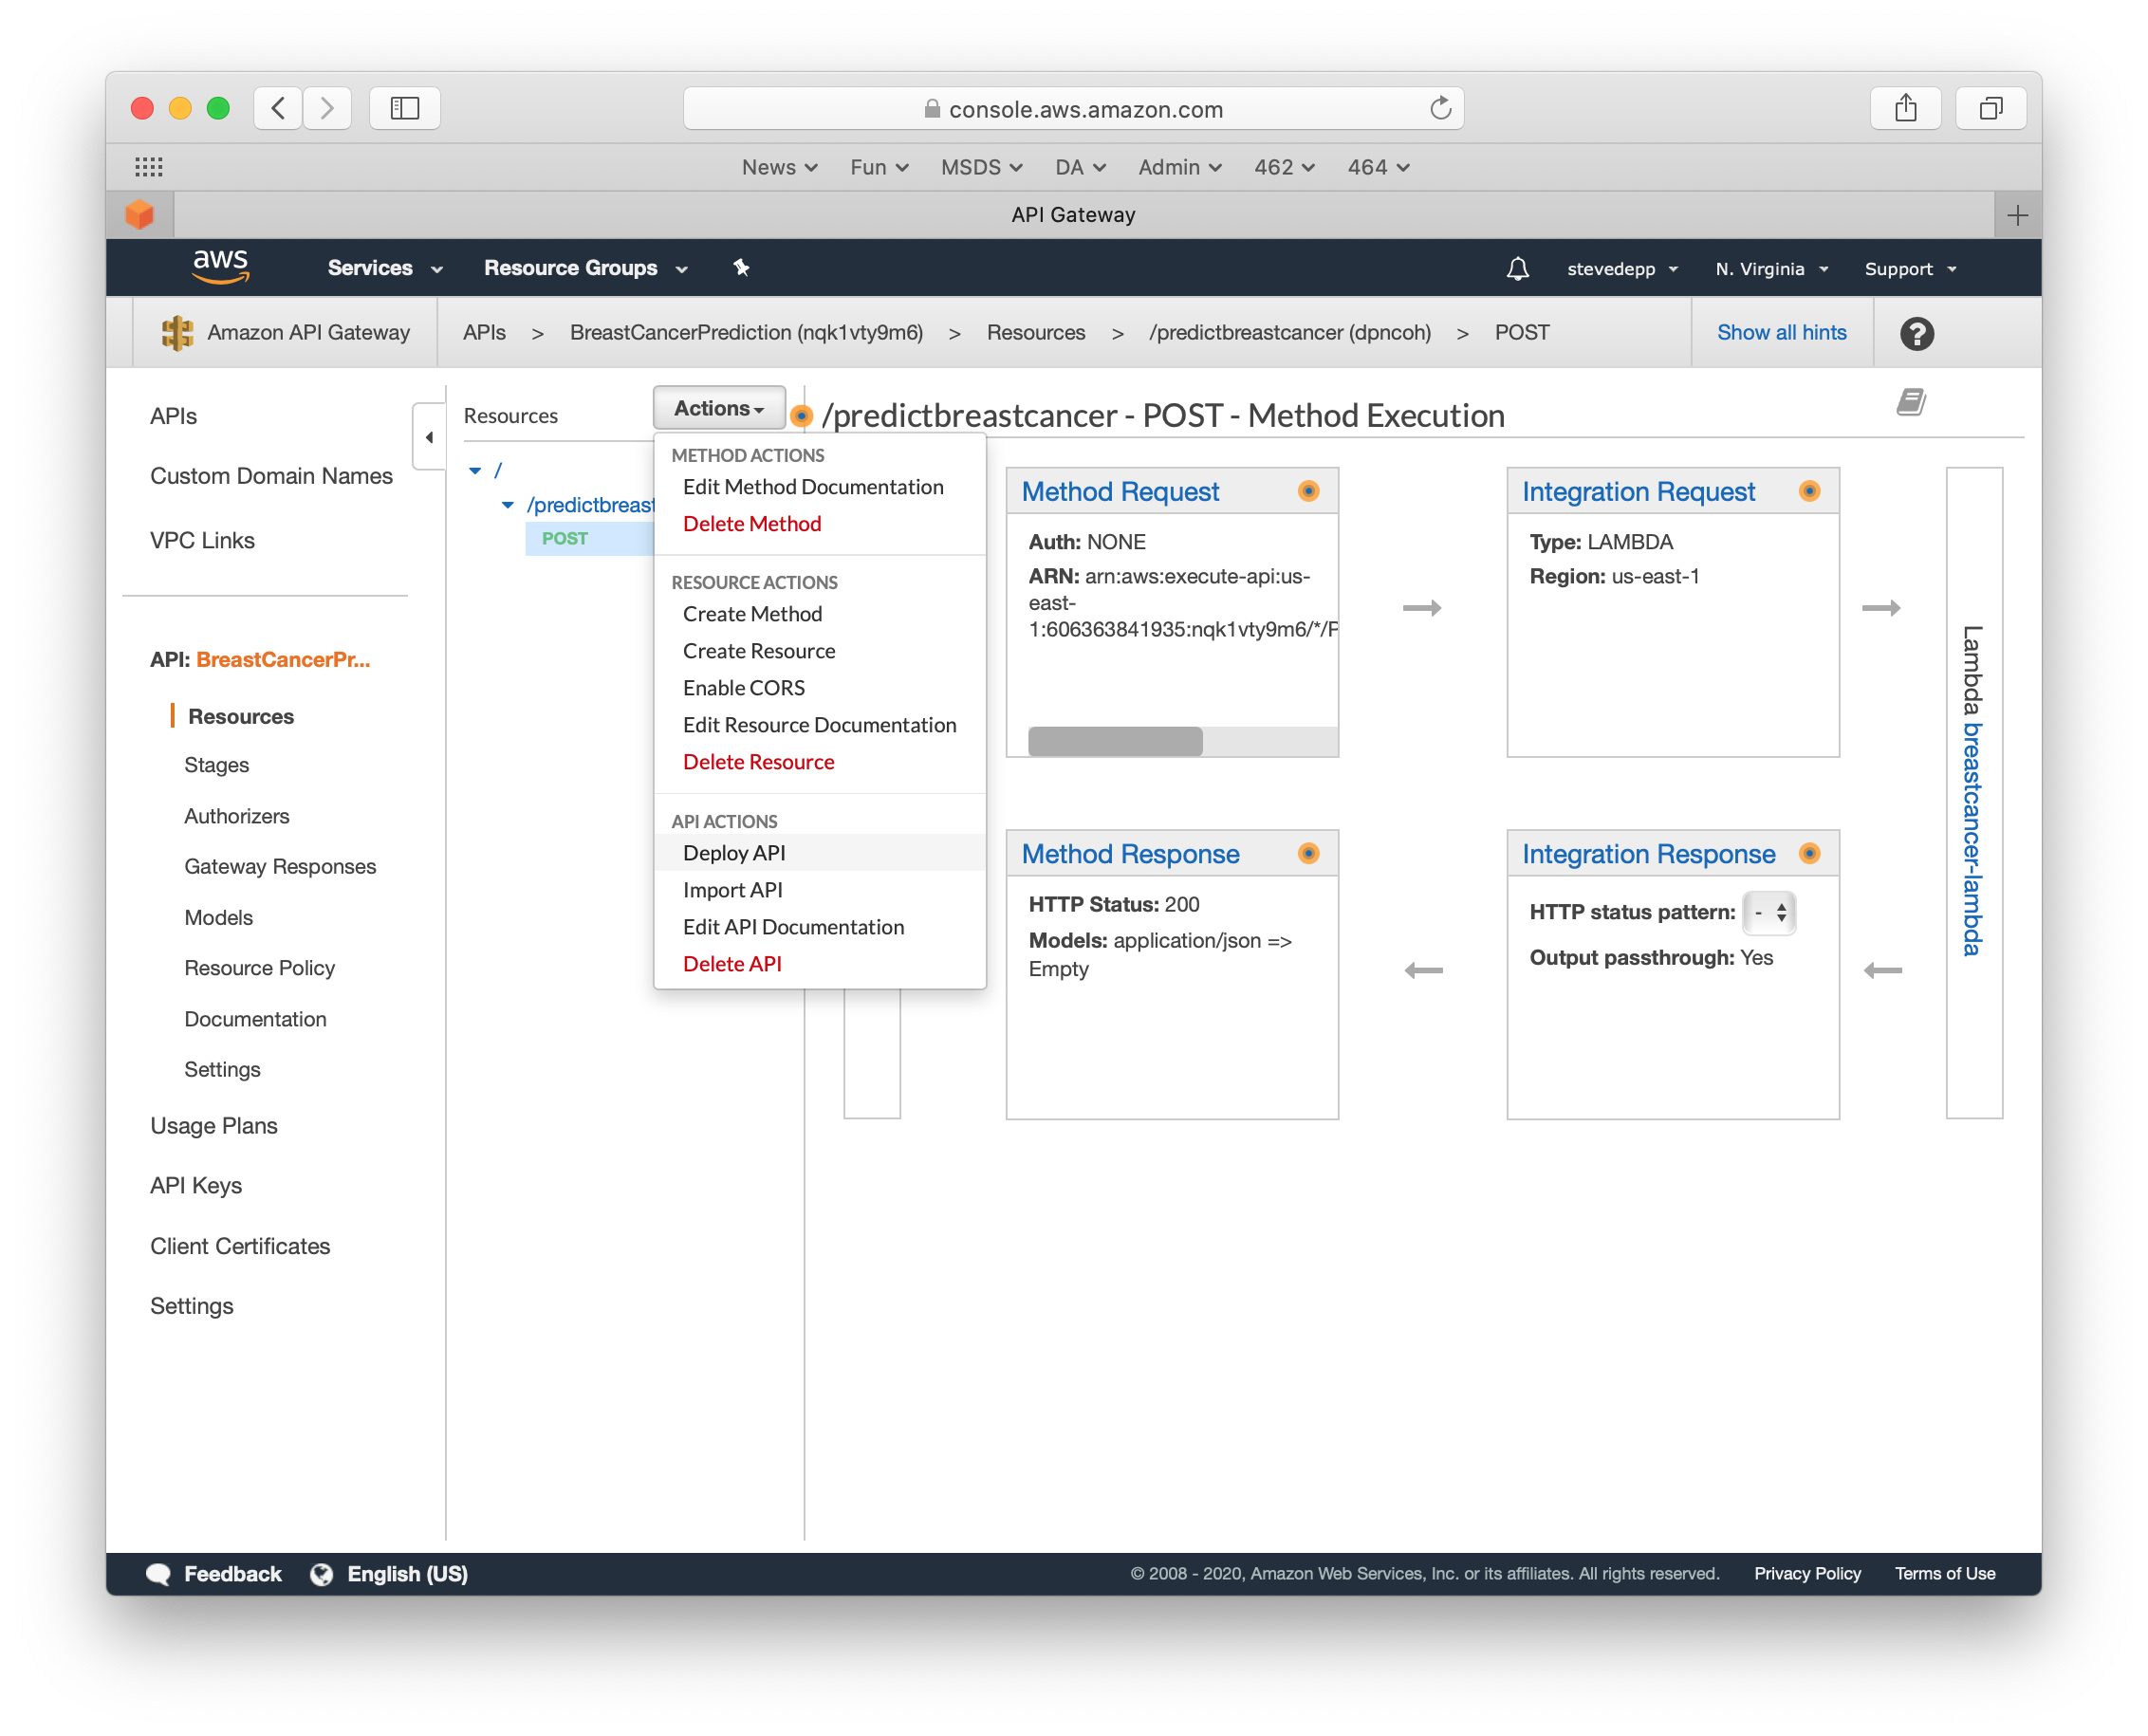
Task: Click the Method Request horizontal scrollbar
Action: (x=1115, y=741)
